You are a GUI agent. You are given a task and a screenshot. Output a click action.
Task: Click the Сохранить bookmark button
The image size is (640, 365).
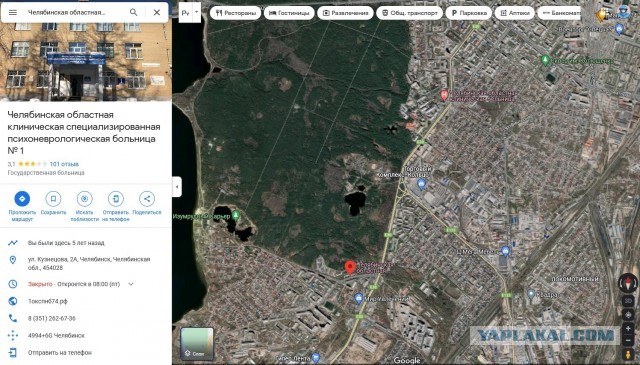click(53, 203)
